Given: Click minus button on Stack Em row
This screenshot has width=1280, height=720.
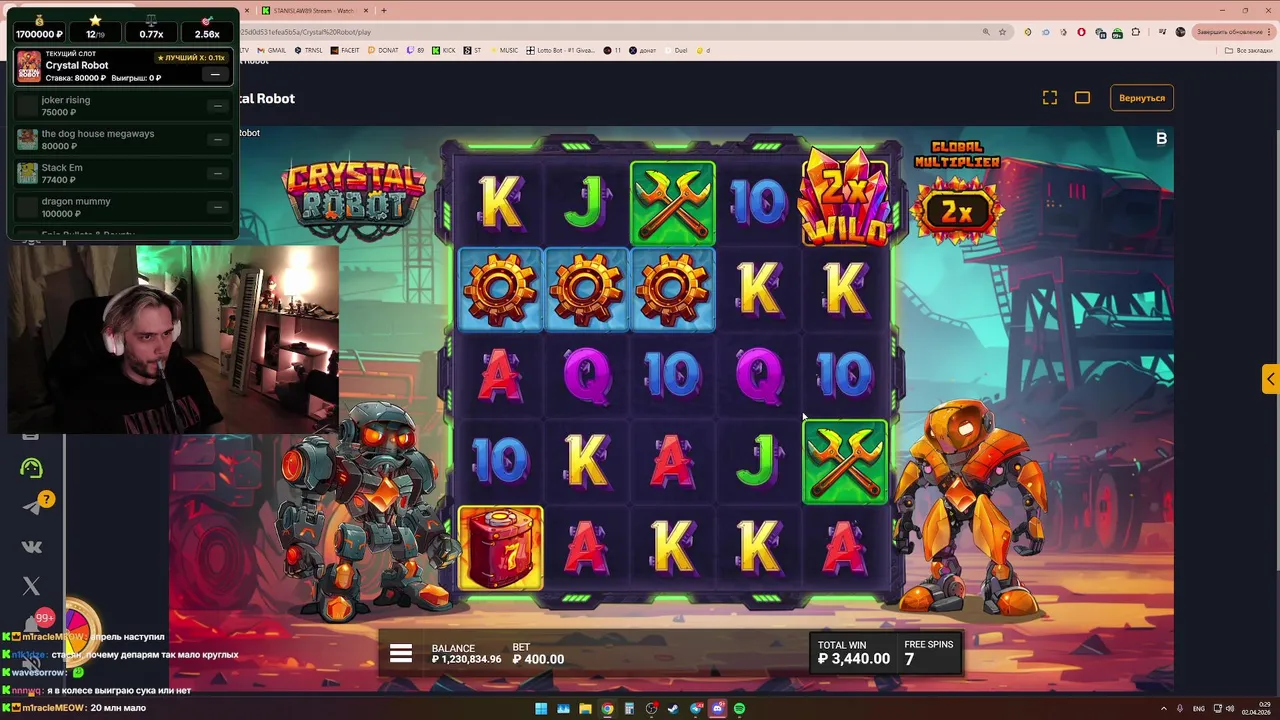Looking at the screenshot, I should point(217,173).
